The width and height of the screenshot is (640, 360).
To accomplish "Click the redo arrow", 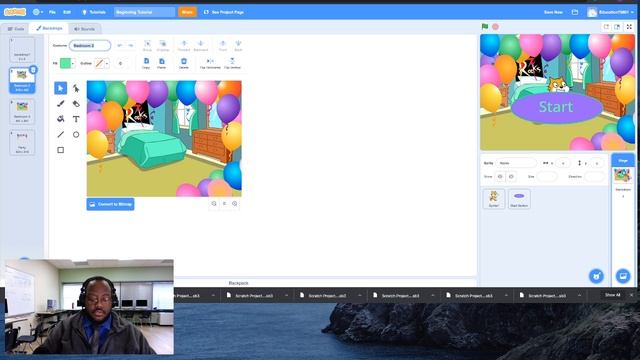I will point(131,45).
